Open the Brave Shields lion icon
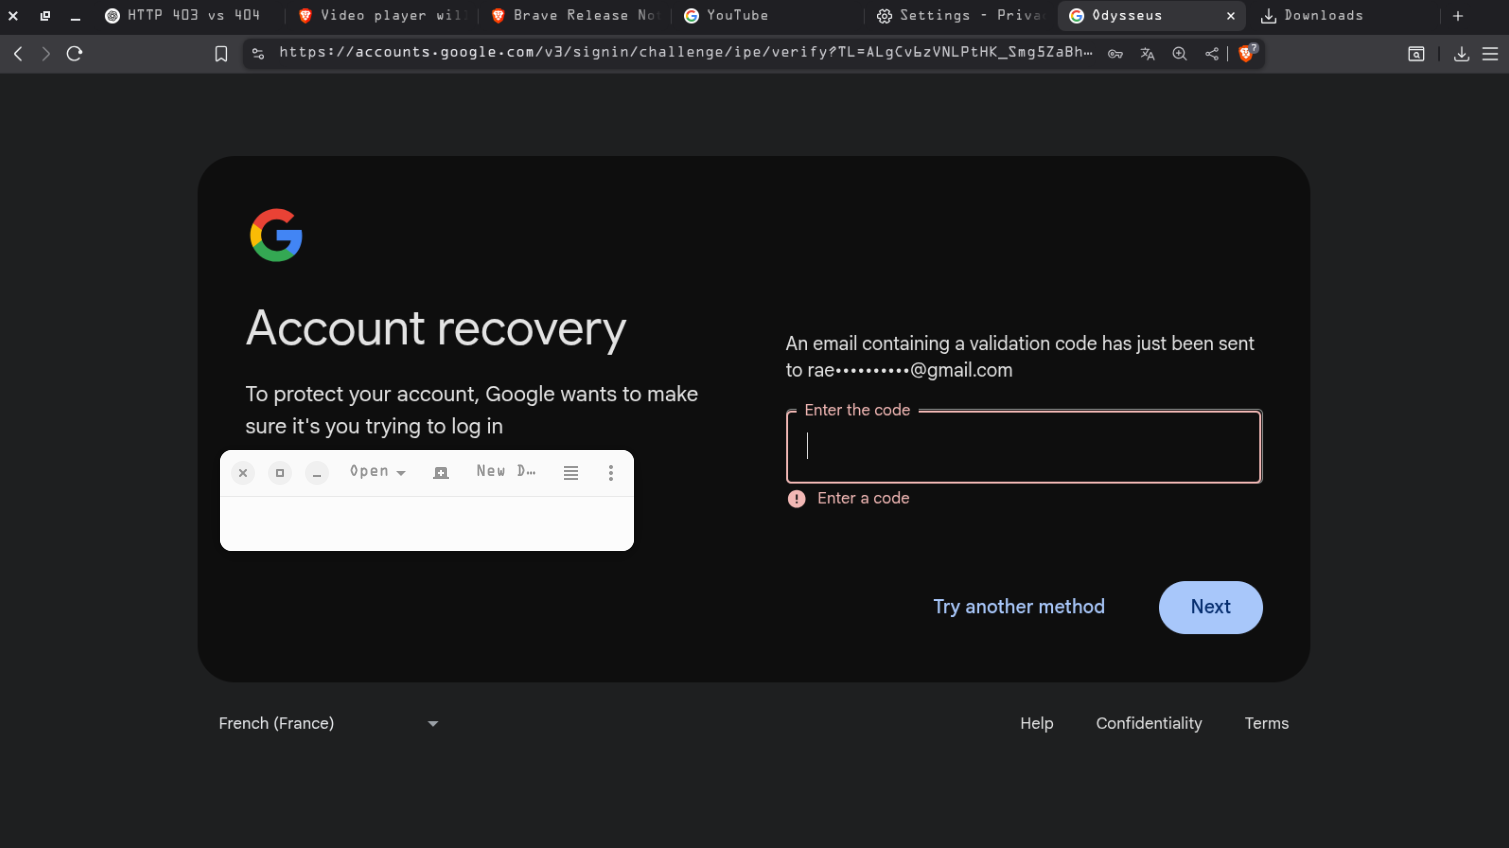This screenshot has width=1509, height=848. click(x=1247, y=53)
